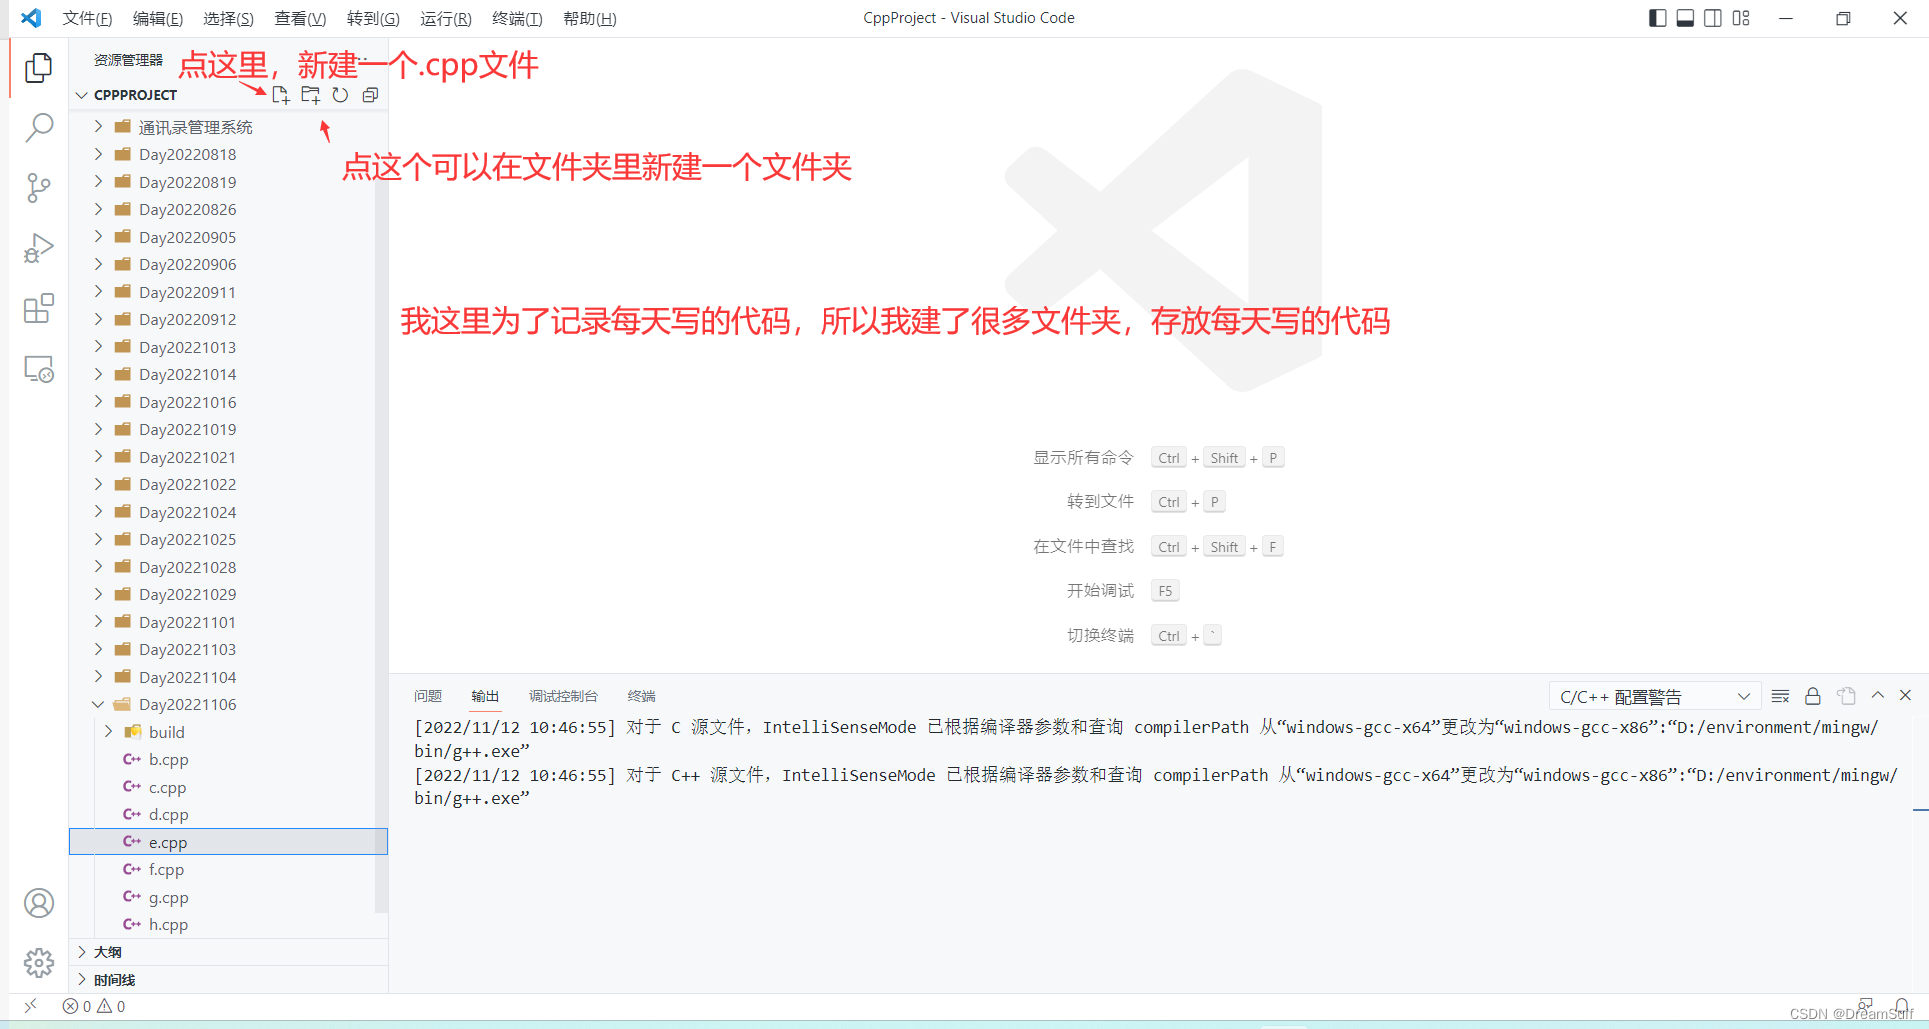Open output log in editor
This screenshot has width=1929, height=1029.
click(1846, 696)
